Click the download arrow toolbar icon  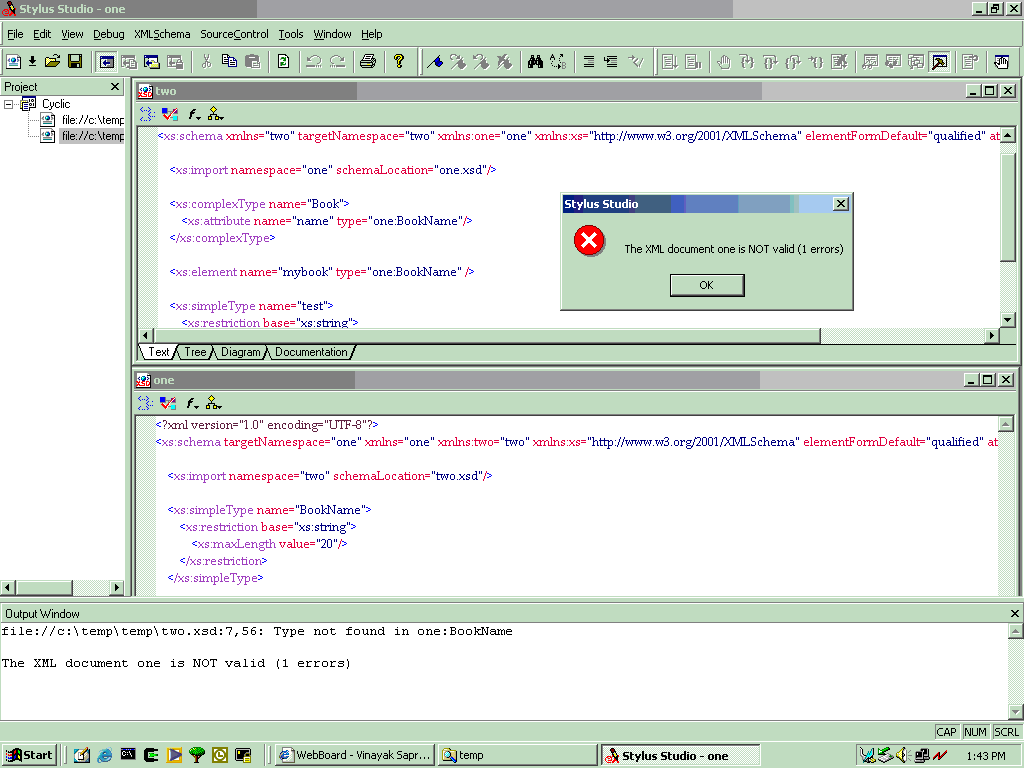coord(32,61)
